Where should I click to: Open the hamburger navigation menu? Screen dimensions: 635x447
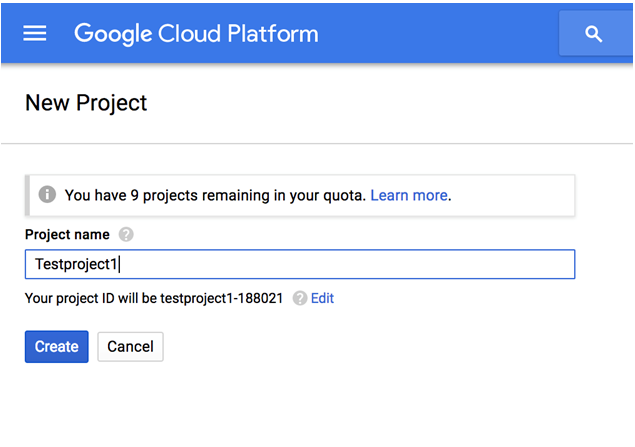(35, 33)
